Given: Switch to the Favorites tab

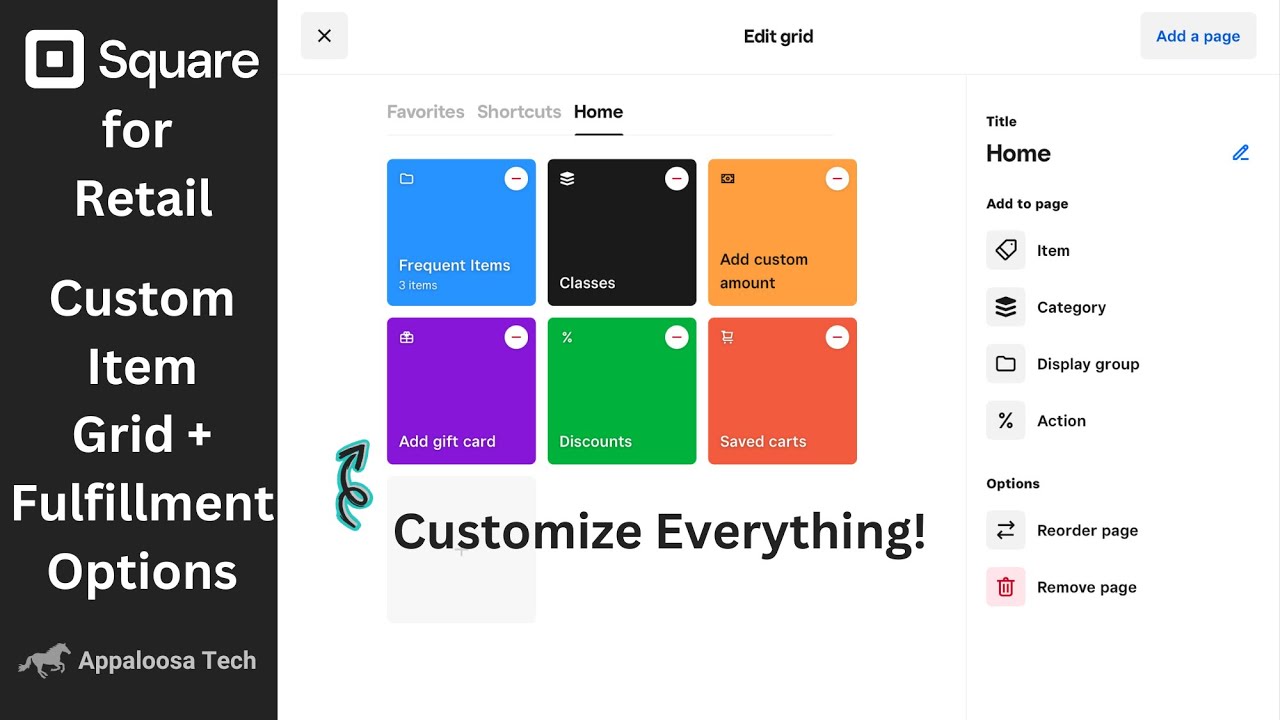Looking at the screenshot, I should tap(426, 112).
